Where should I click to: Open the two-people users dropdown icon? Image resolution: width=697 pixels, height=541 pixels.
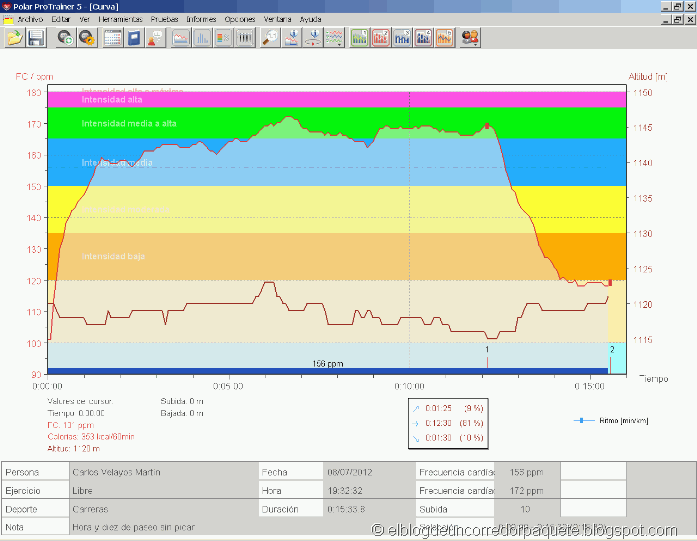[x=470, y=38]
